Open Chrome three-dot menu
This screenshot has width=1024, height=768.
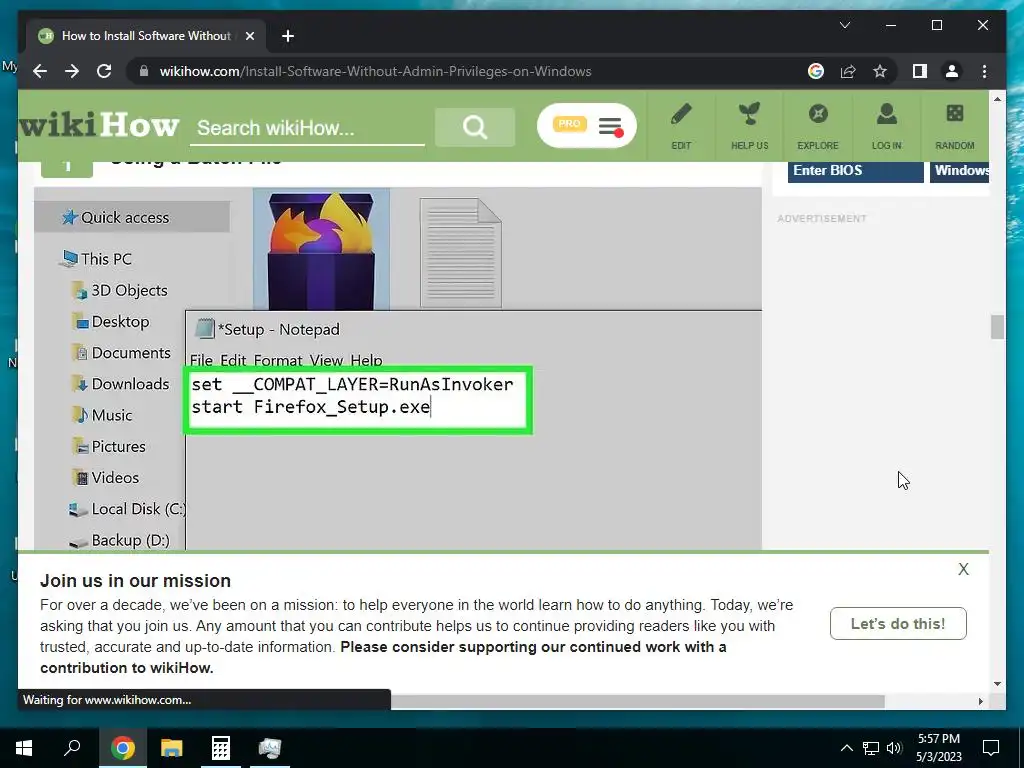pos(984,71)
